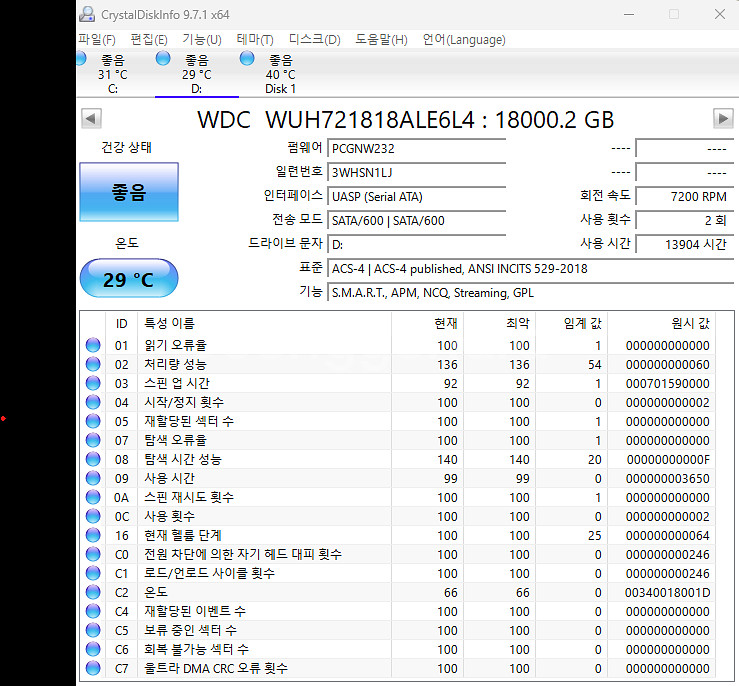Click raw value 00000000000F in 탐색 시간 row
The width and height of the screenshot is (739, 686).
[668, 459]
